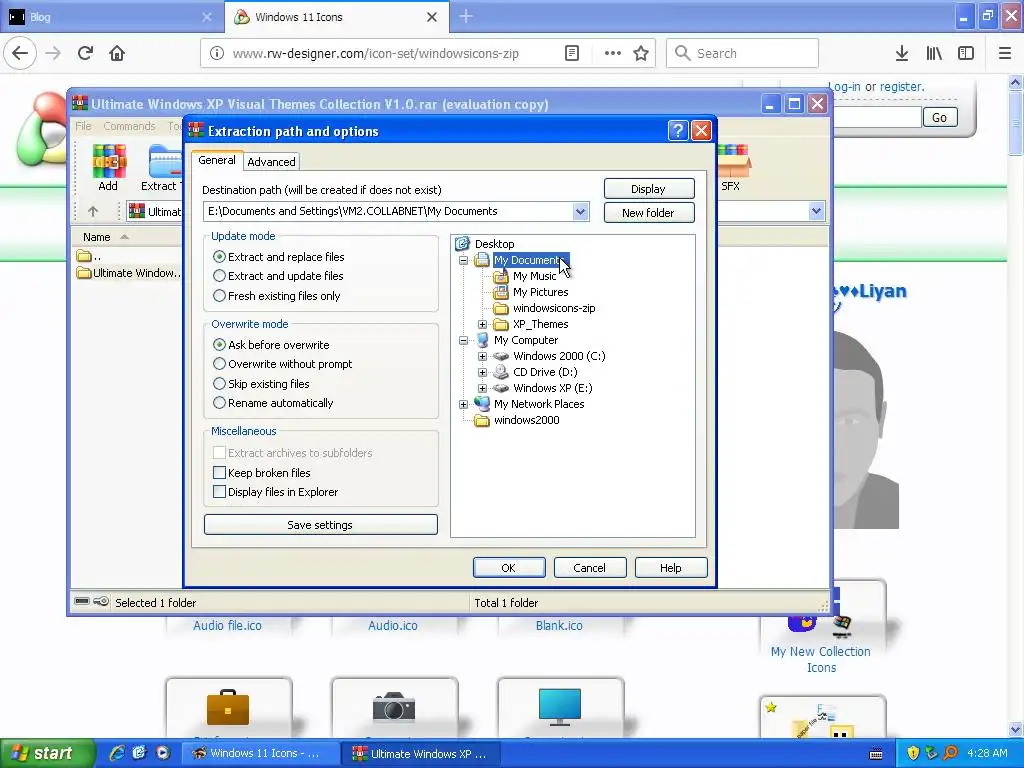Select Rename automatically option
The height and width of the screenshot is (768, 1024).
pyautogui.click(x=219, y=403)
